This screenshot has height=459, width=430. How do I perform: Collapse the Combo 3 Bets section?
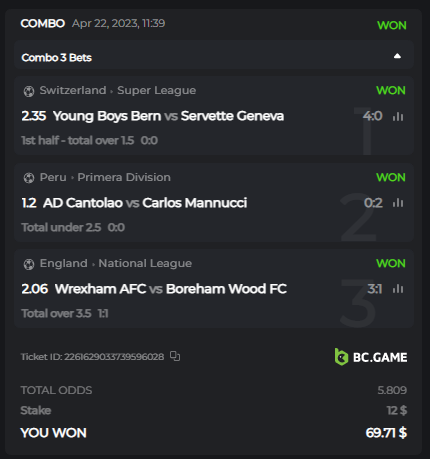pyautogui.click(x=397, y=56)
